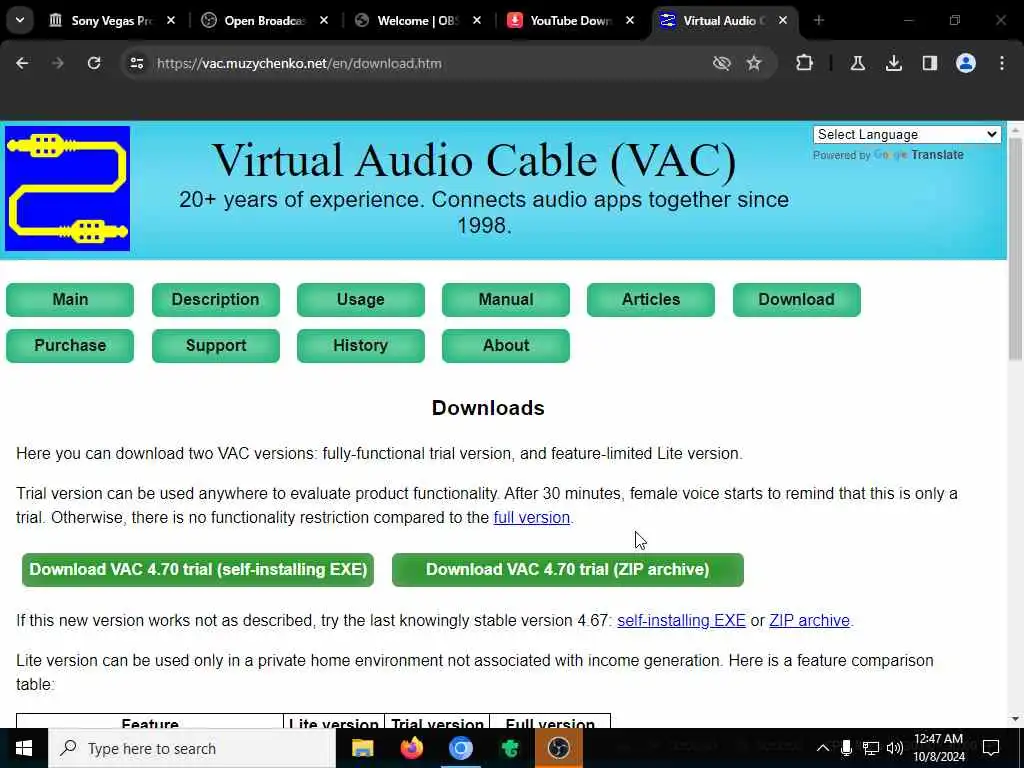Screen dimensions: 1024x768
Task: Open the Extensions puzzle icon
Action: coord(805,63)
